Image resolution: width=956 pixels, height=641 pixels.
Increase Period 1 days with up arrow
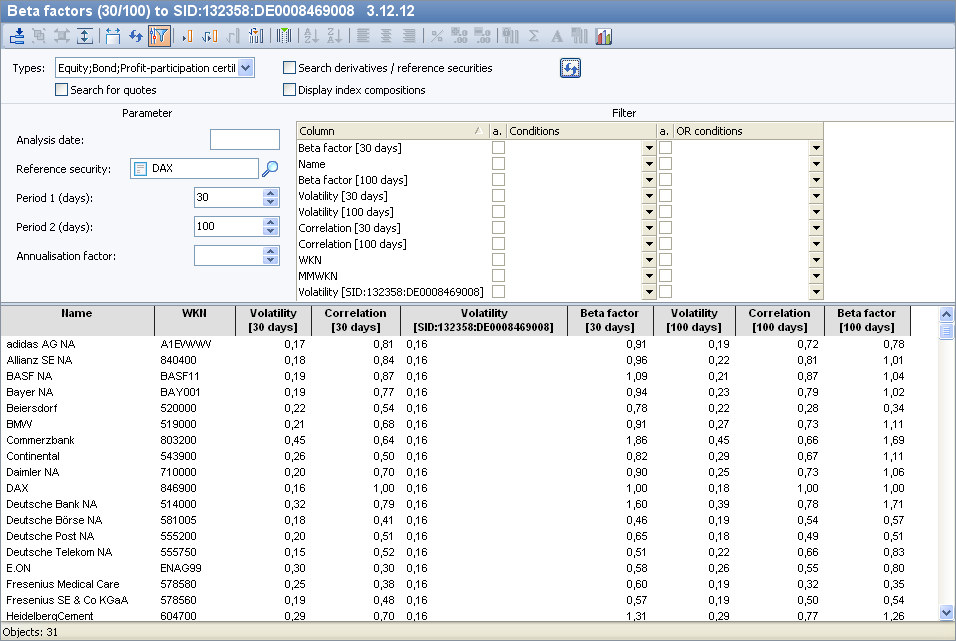click(x=269, y=193)
